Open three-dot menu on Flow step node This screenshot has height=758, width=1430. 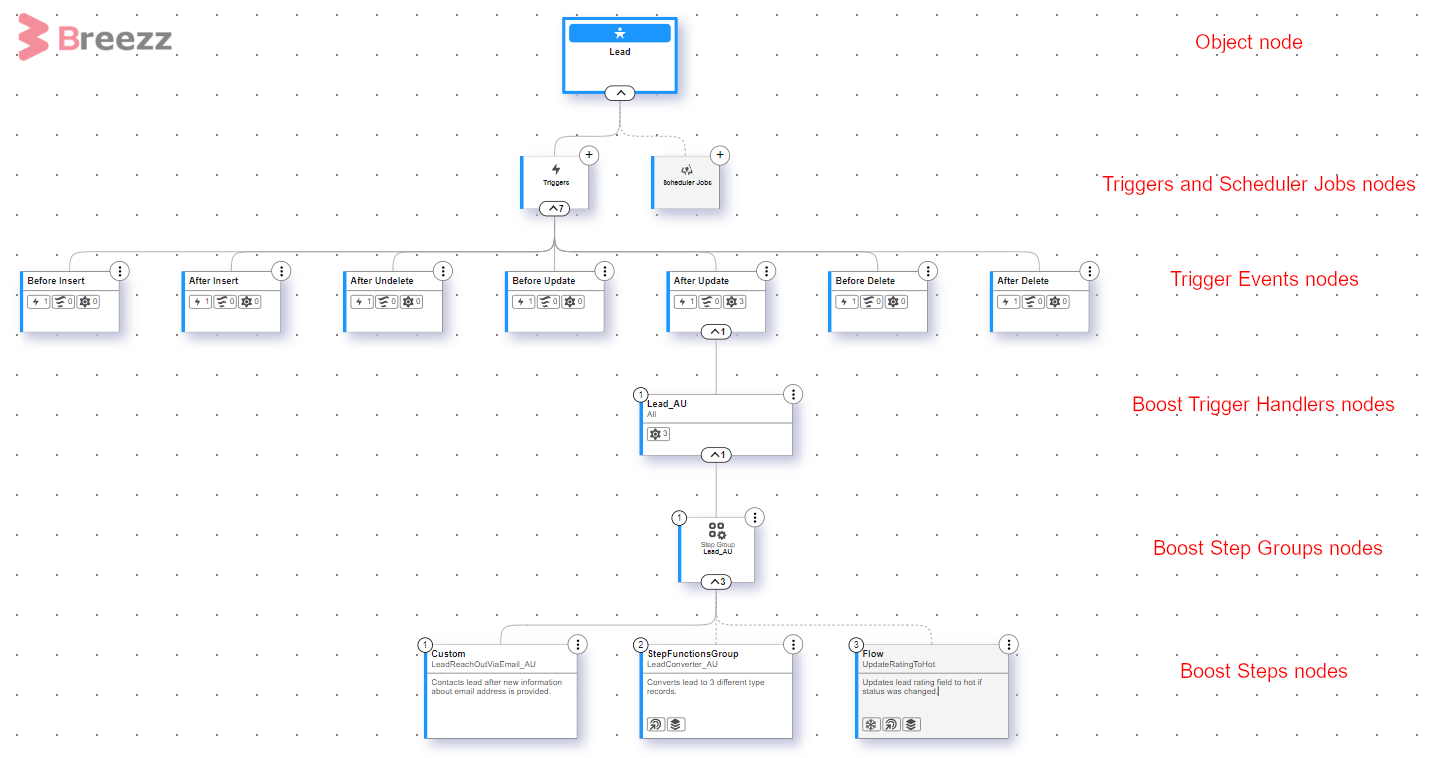click(1009, 644)
